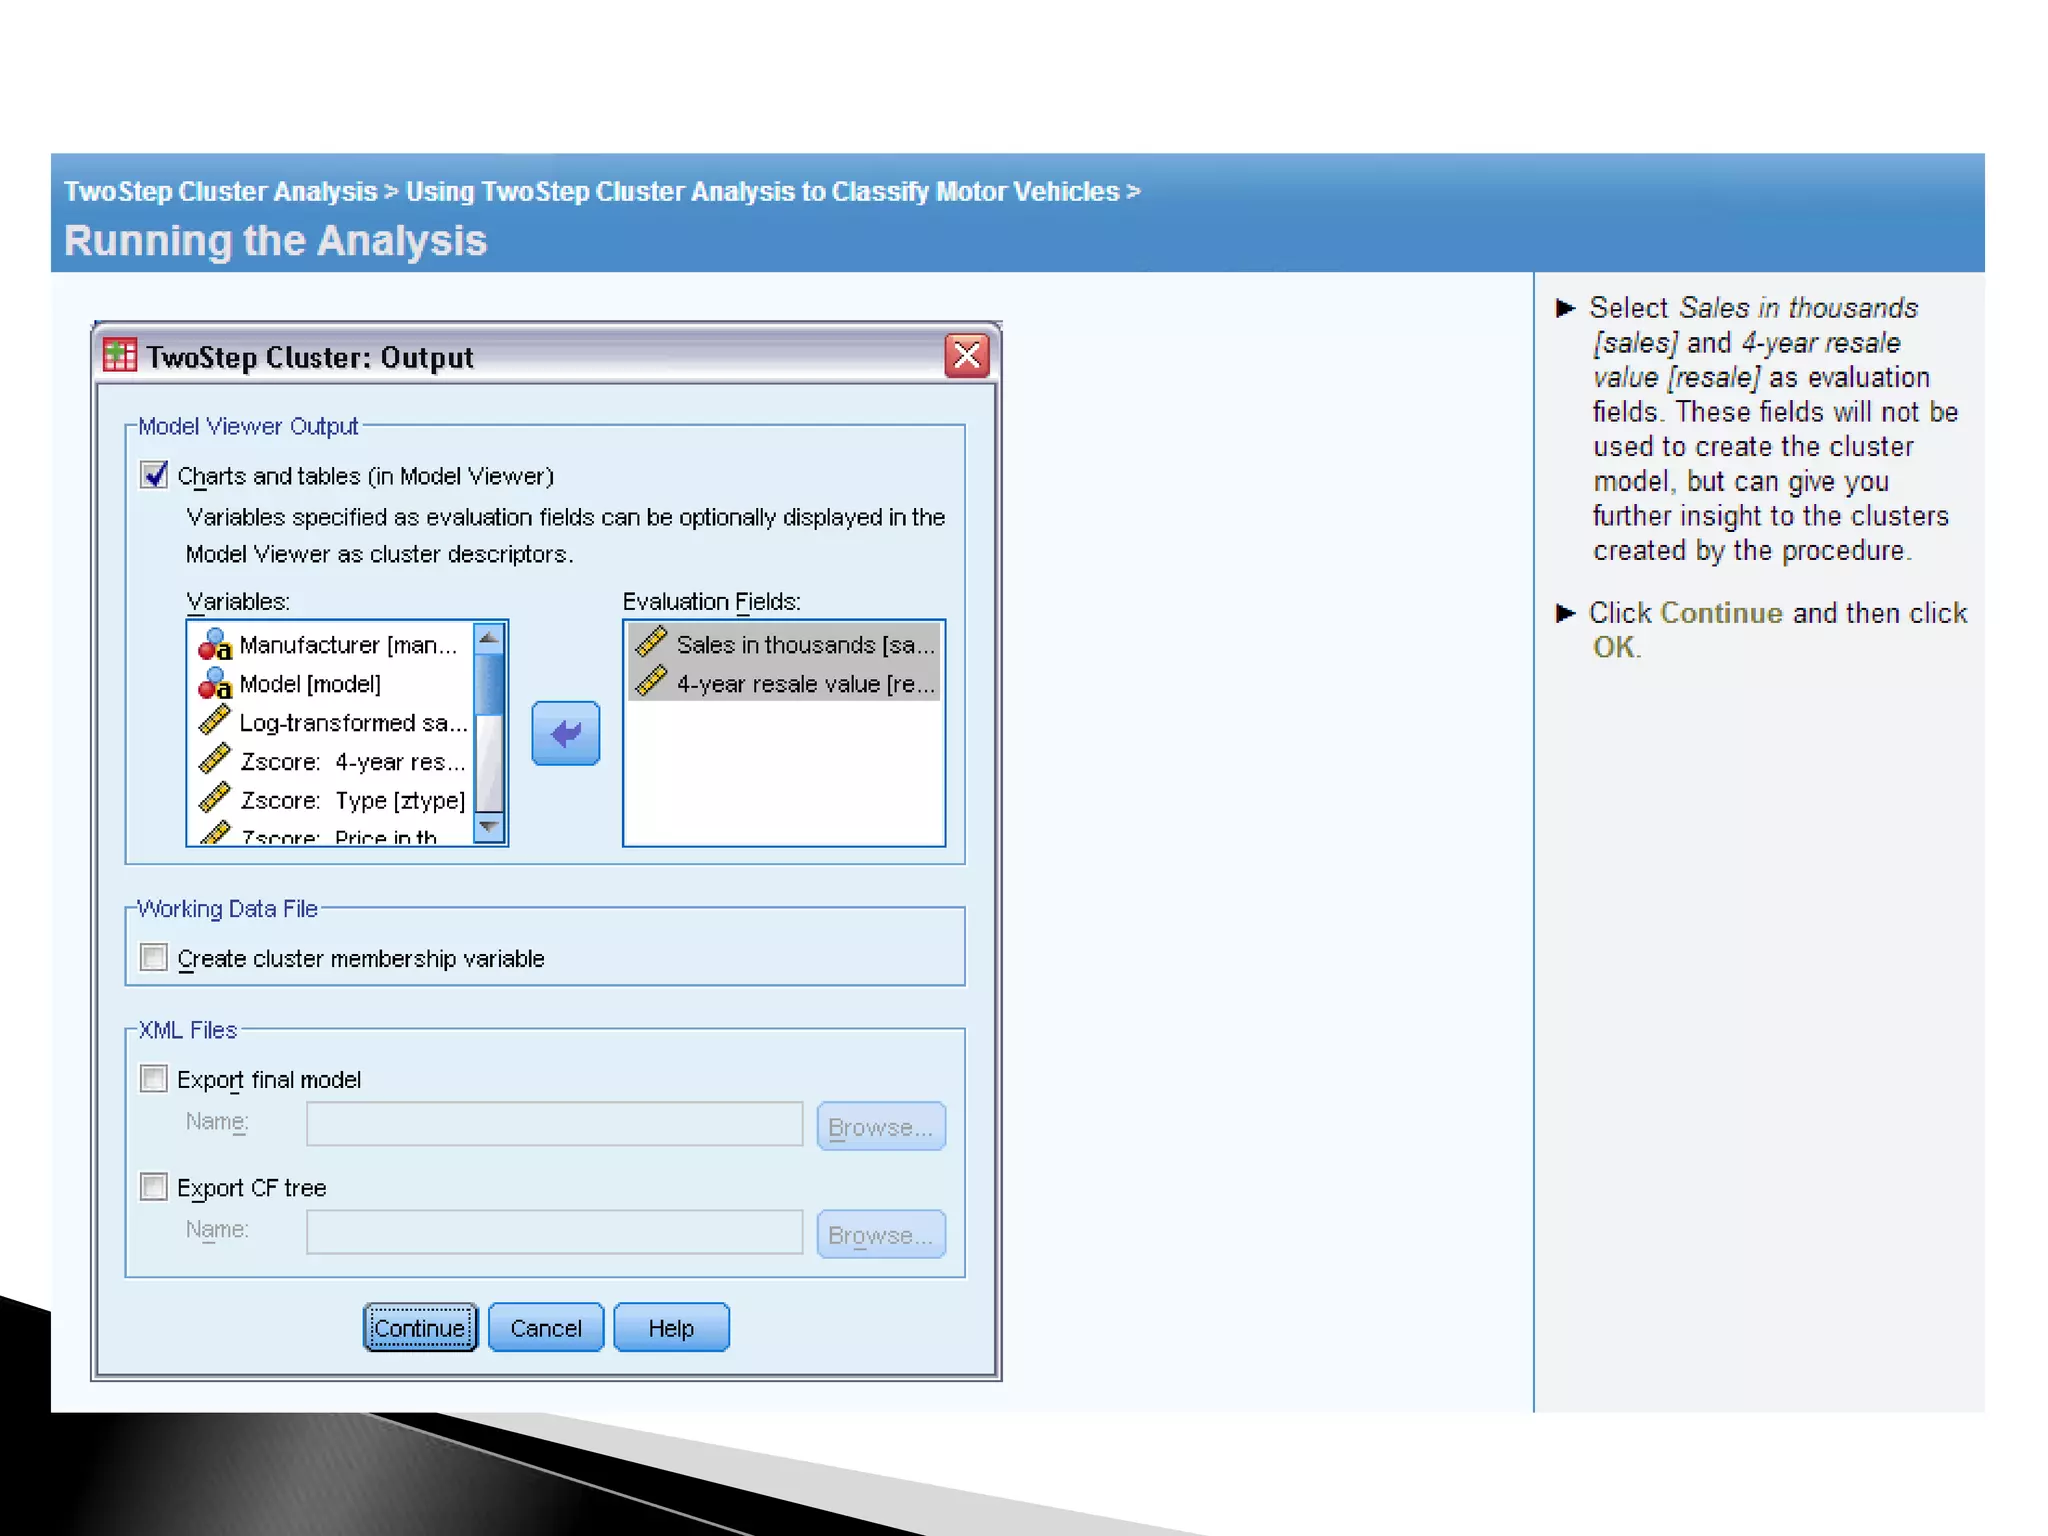Check the Export final model option
2048x1536 pixels.
[x=154, y=1079]
